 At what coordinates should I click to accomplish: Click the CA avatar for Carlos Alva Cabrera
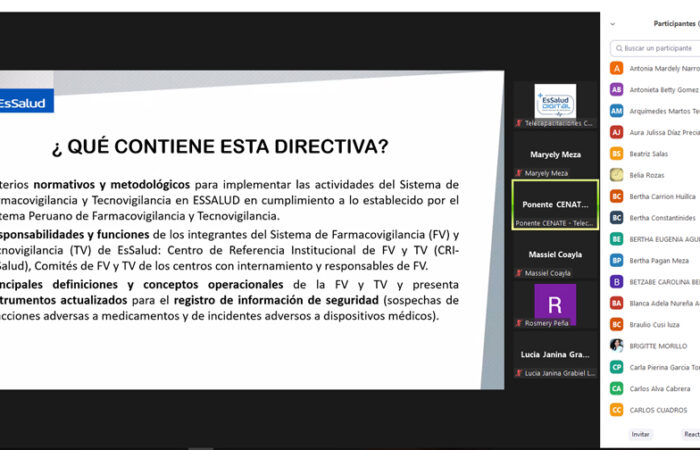617,388
